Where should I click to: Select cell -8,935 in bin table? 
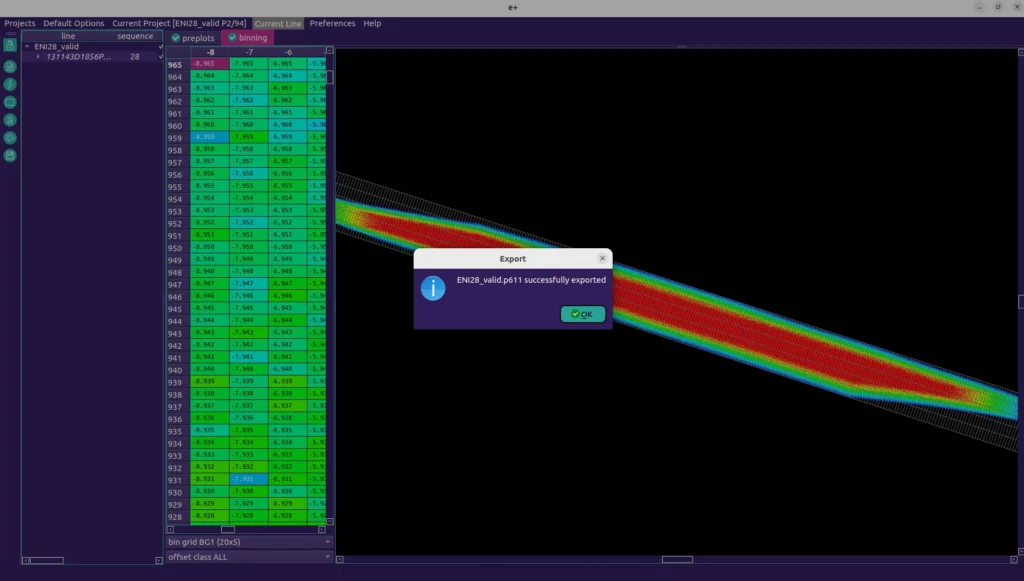coord(210,431)
